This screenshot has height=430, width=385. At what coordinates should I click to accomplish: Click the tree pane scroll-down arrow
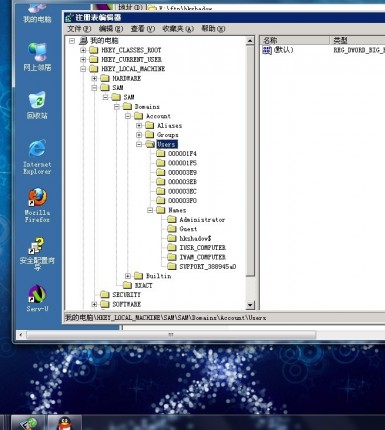click(250, 305)
